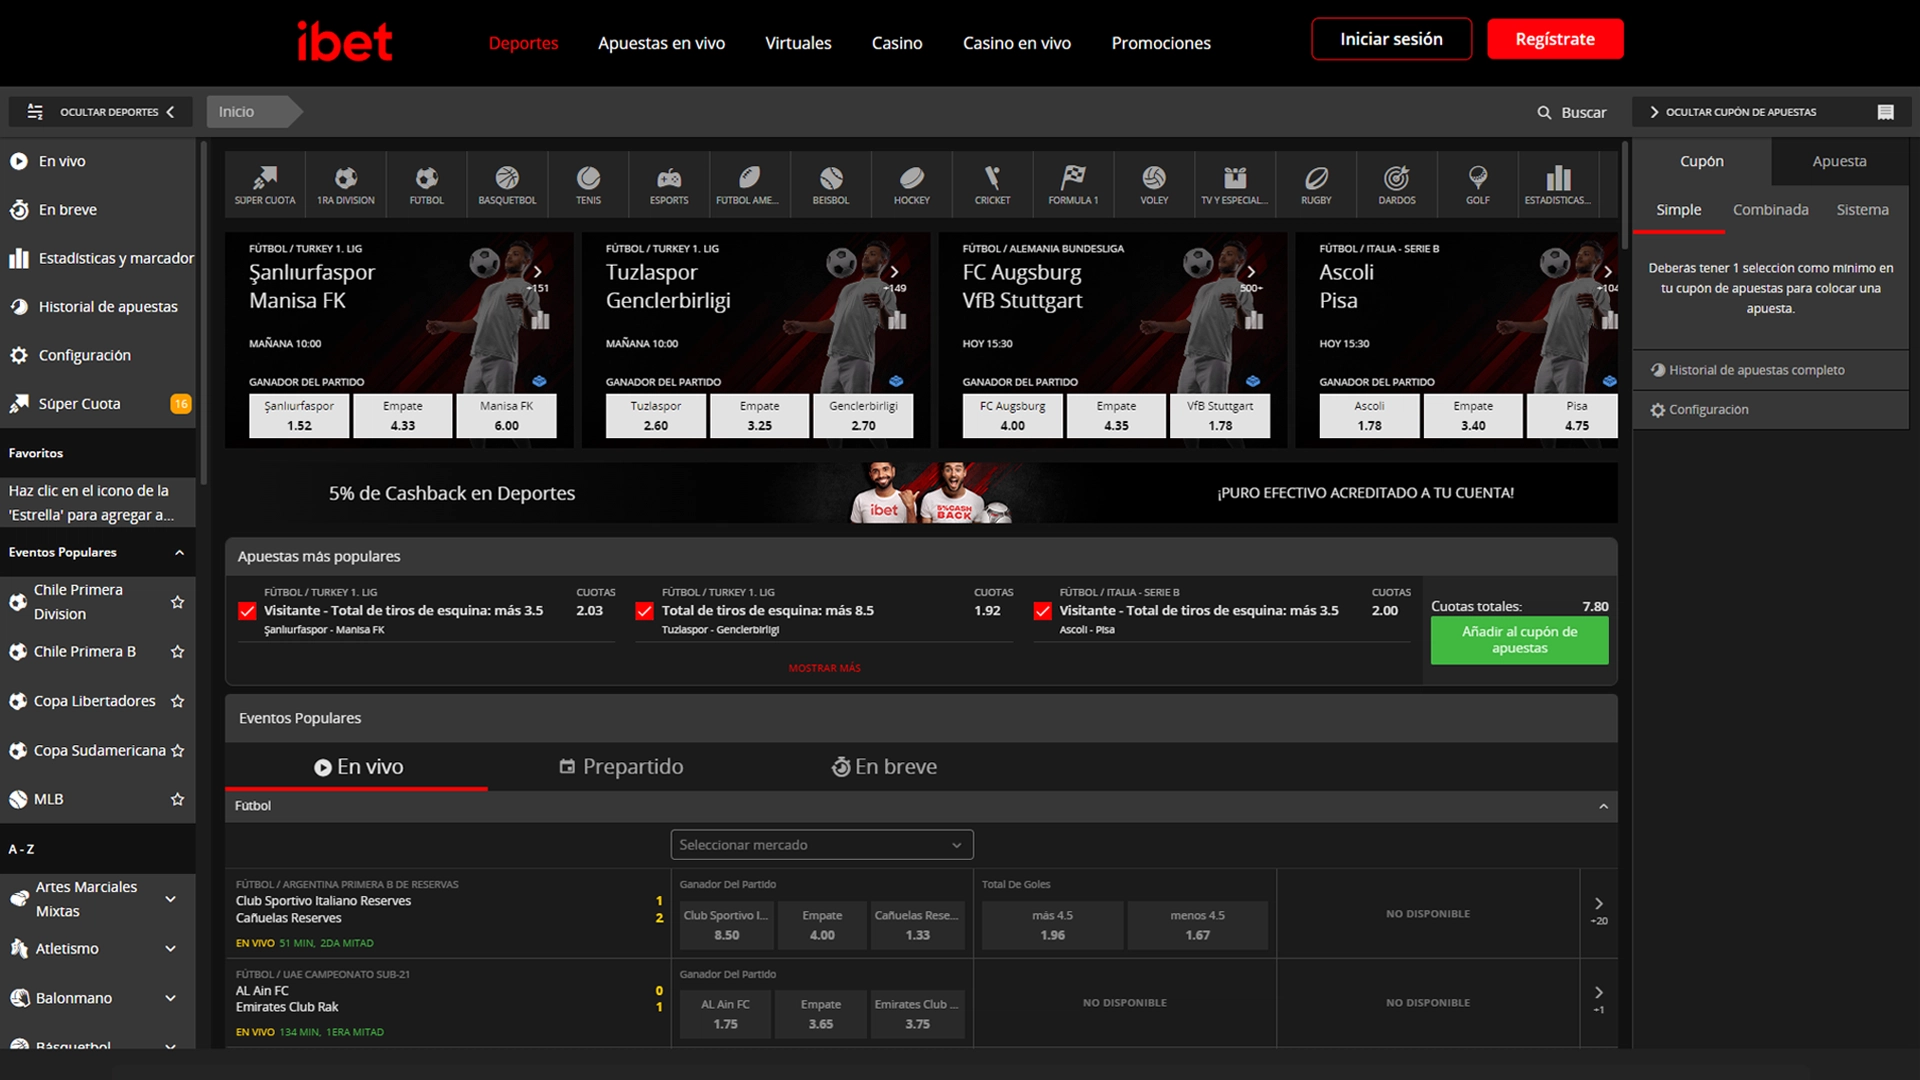Expand the Balonmano category
The width and height of the screenshot is (1920, 1080).
point(171,998)
